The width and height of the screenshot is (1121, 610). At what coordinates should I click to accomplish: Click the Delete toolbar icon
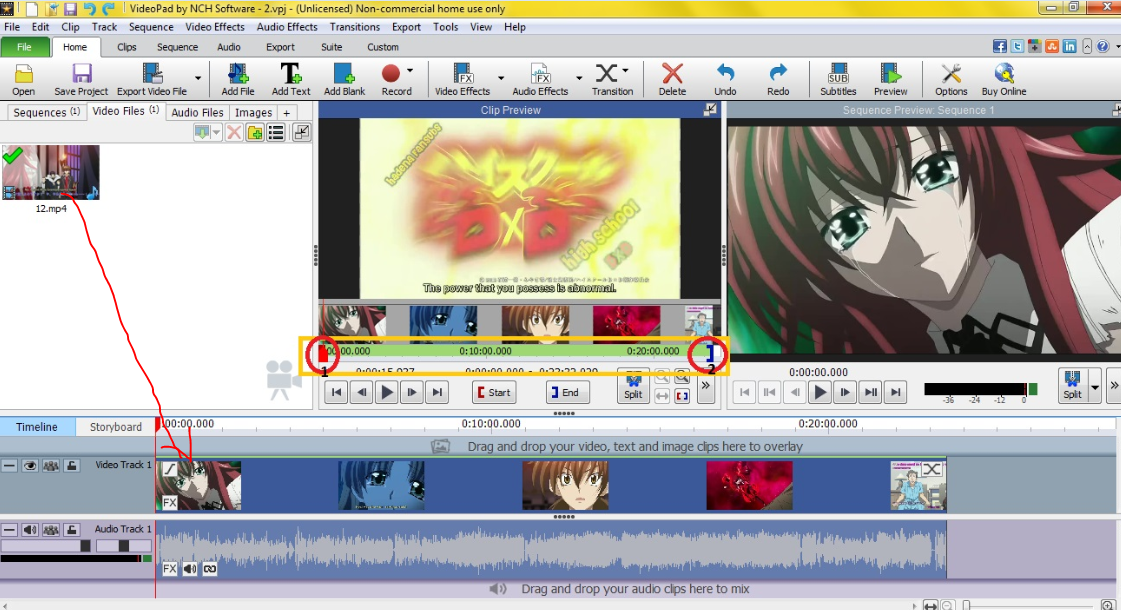pyautogui.click(x=671, y=80)
